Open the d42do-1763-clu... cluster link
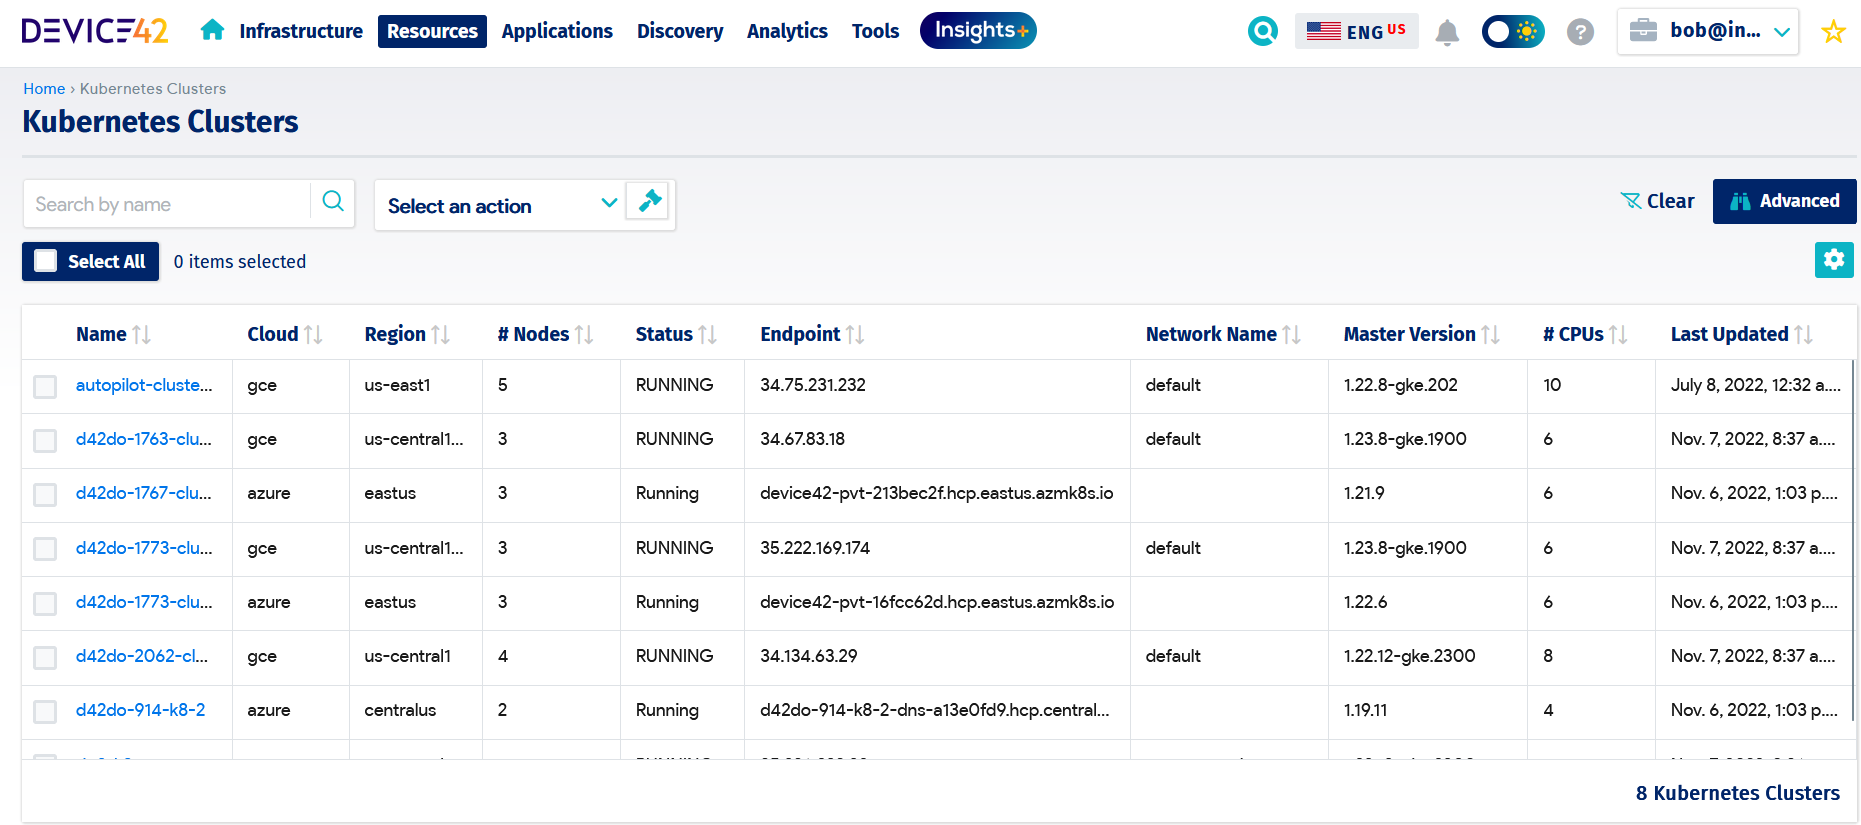1861x825 pixels. pyautogui.click(x=144, y=439)
